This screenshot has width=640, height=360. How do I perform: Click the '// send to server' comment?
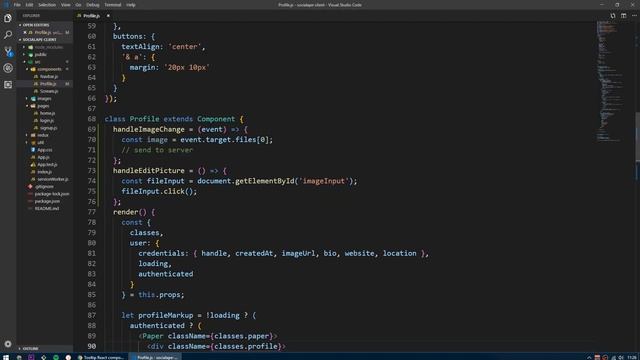click(157, 150)
